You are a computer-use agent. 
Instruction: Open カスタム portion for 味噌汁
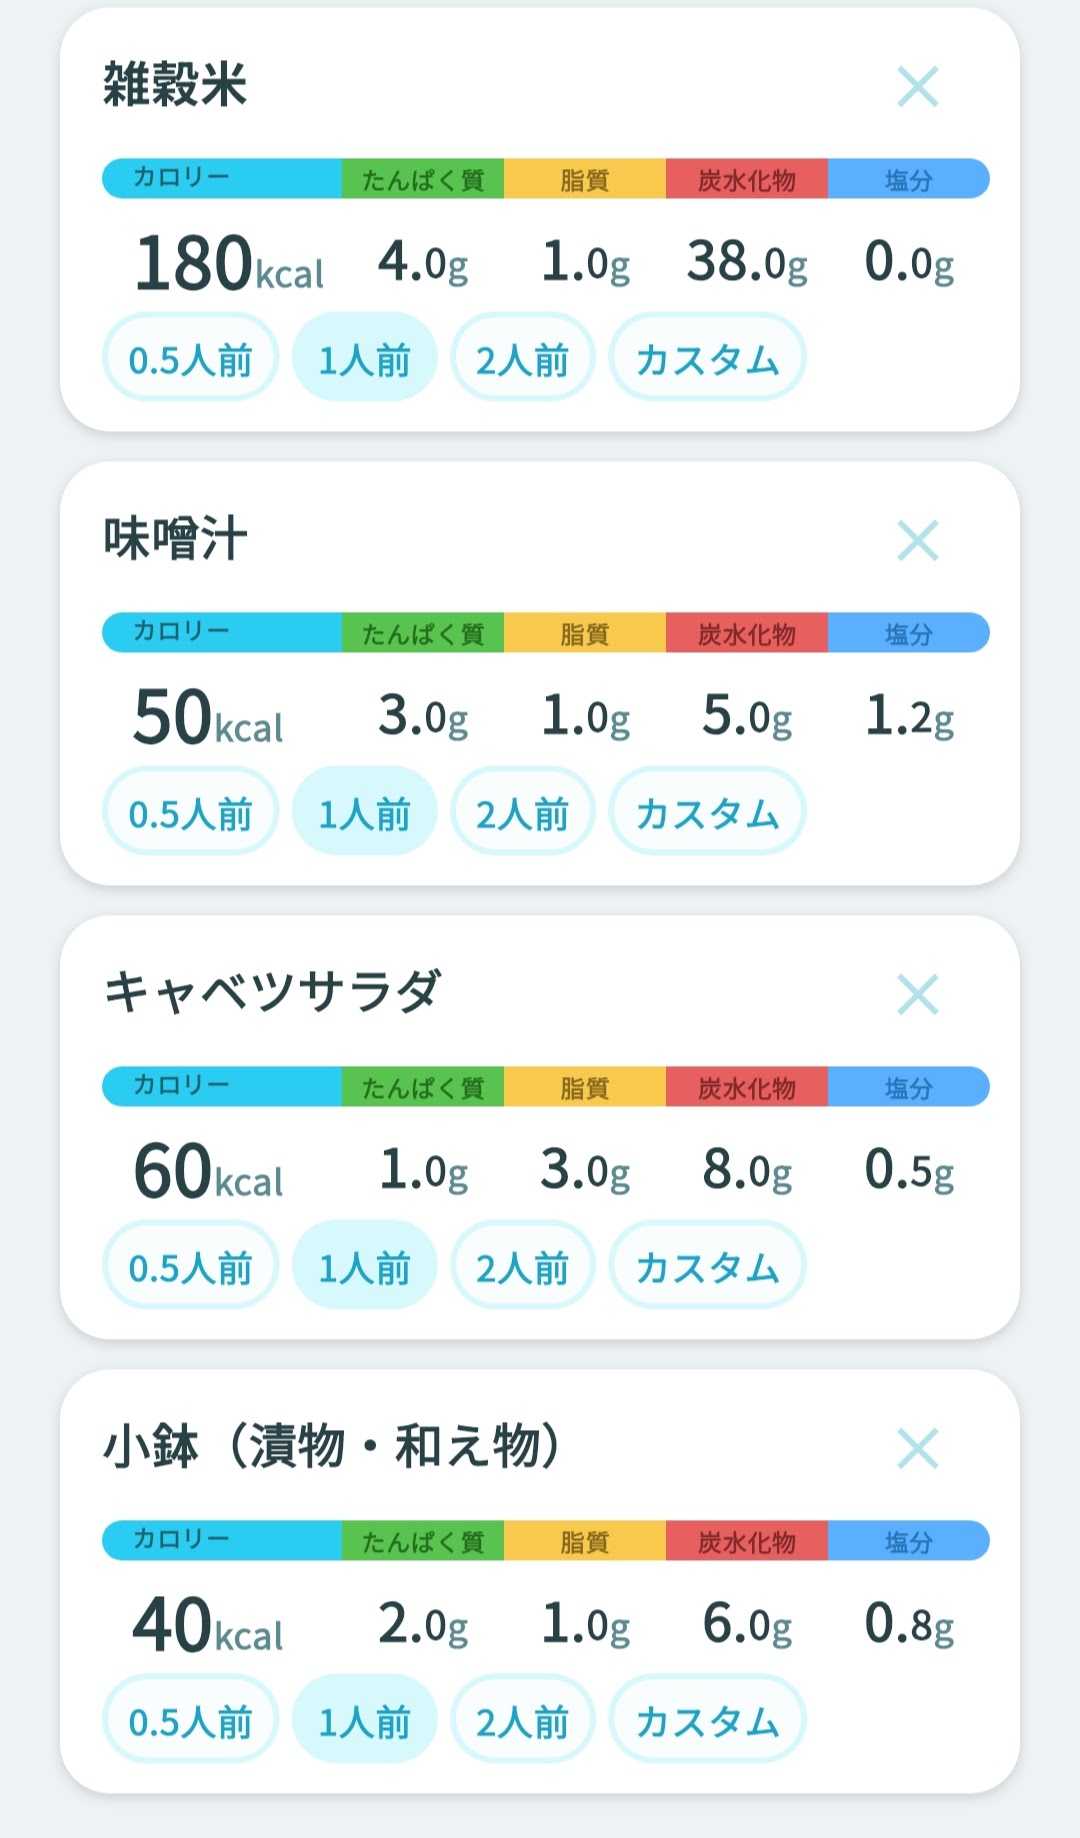(707, 811)
